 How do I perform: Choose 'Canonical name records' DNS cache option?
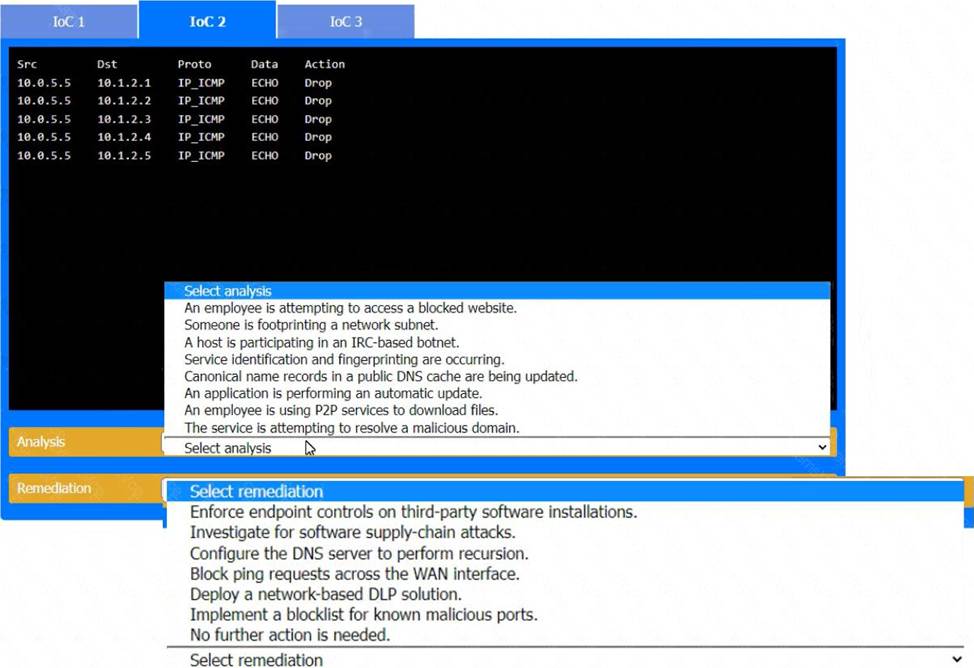[x=380, y=376]
